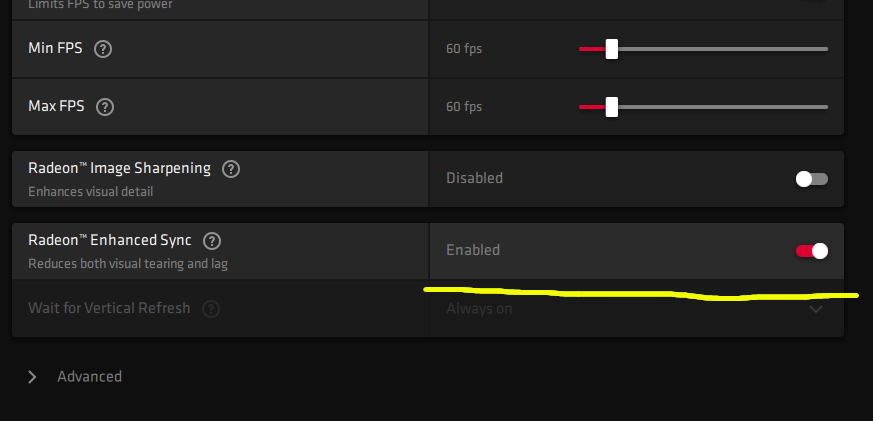Click the Radeon Enhanced Sync label
The width and height of the screenshot is (873, 421).
coord(109,240)
